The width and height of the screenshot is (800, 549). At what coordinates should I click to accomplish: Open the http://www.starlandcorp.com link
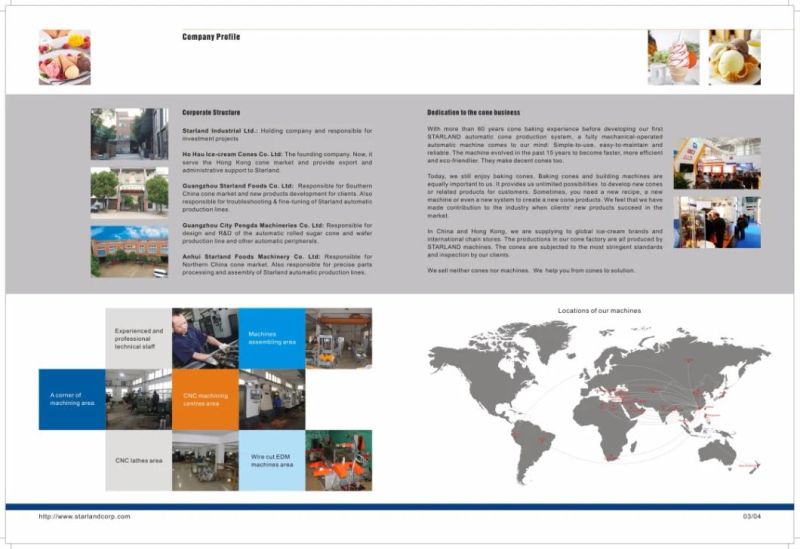click(x=84, y=516)
